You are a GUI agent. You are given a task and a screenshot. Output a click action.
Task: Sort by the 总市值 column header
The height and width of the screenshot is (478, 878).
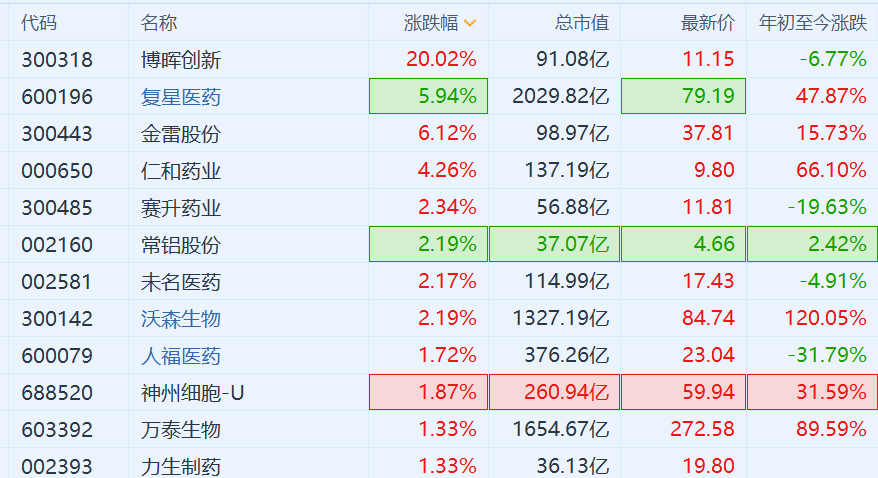pos(581,22)
